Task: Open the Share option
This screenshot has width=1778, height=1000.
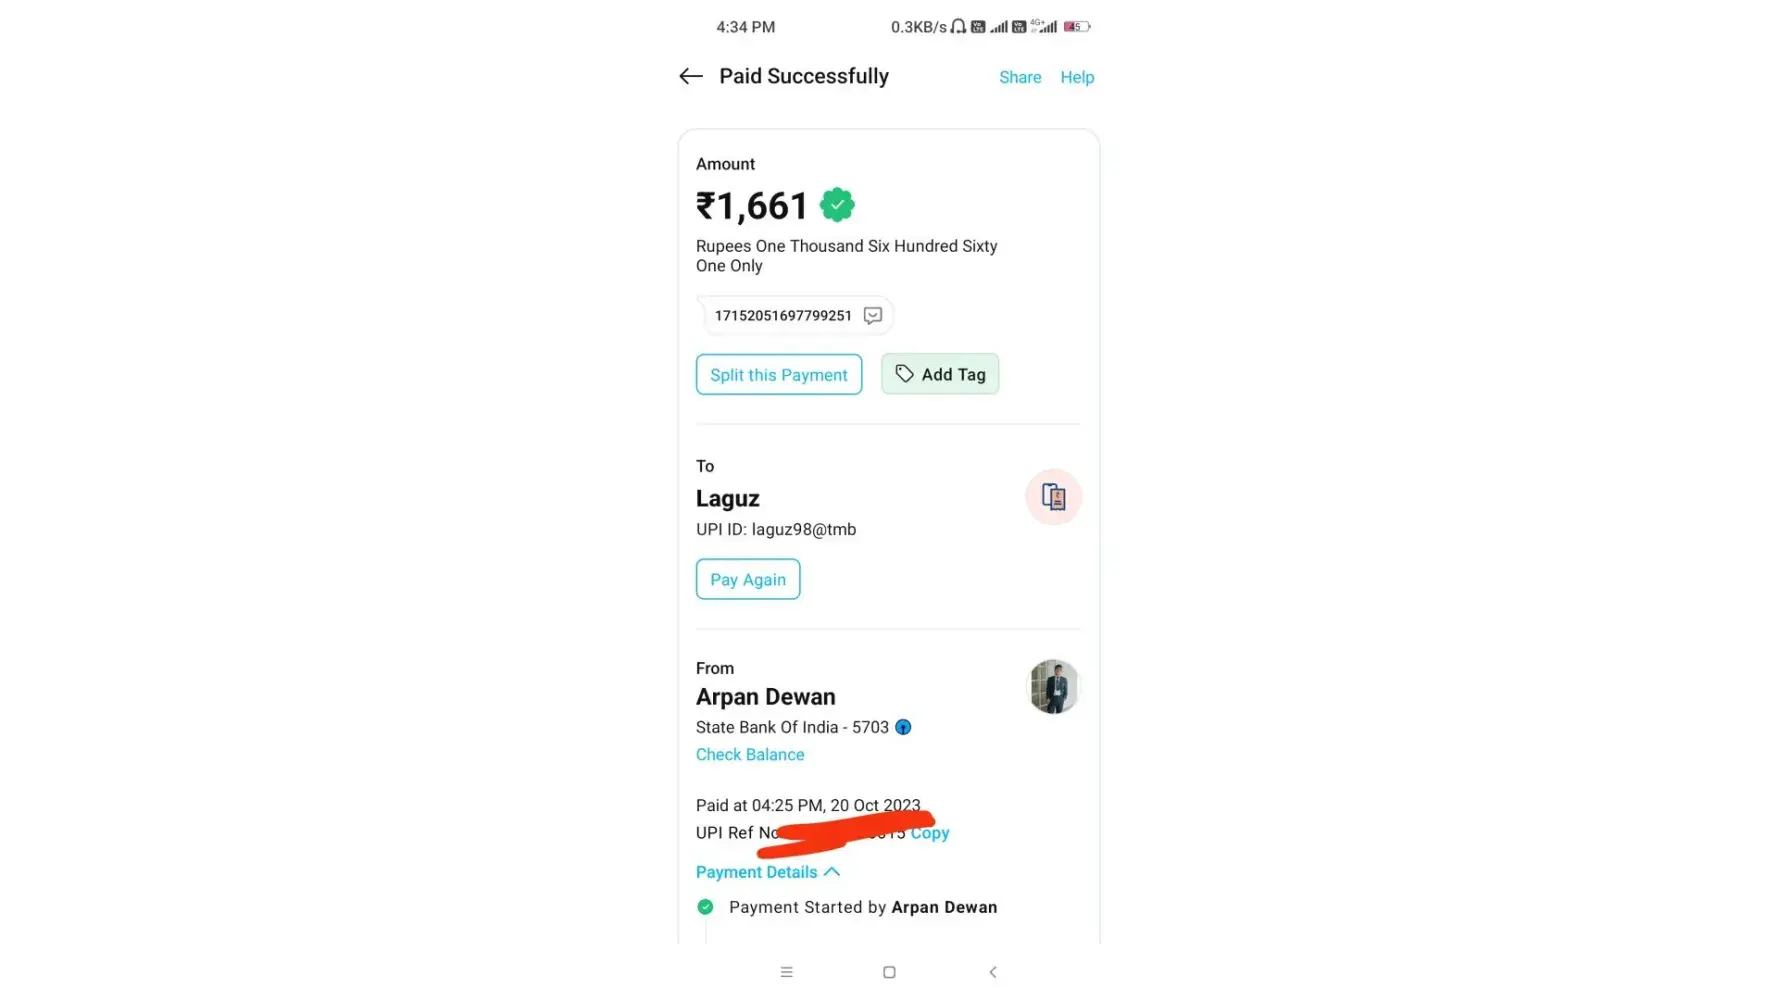Action: (1020, 77)
